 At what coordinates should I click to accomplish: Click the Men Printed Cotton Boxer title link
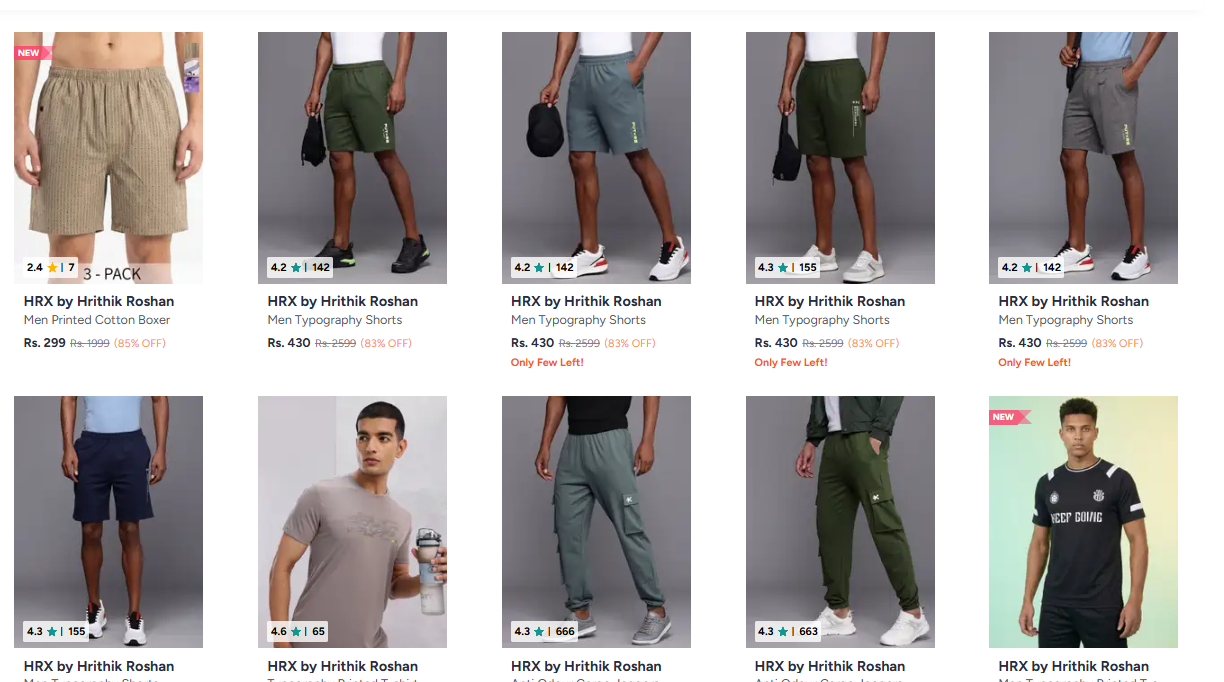pos(97,320)
